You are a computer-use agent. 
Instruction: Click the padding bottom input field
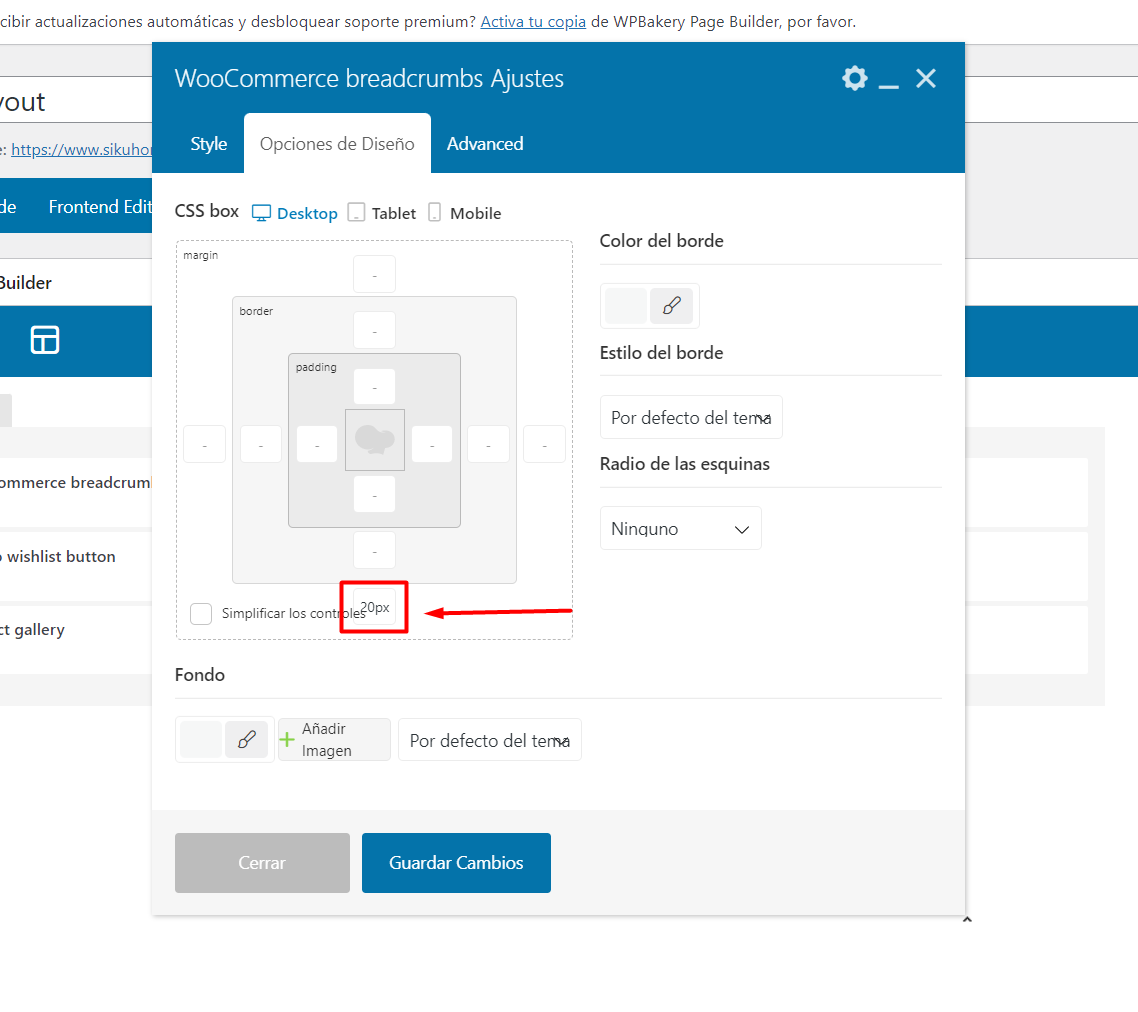coord(374,494)
